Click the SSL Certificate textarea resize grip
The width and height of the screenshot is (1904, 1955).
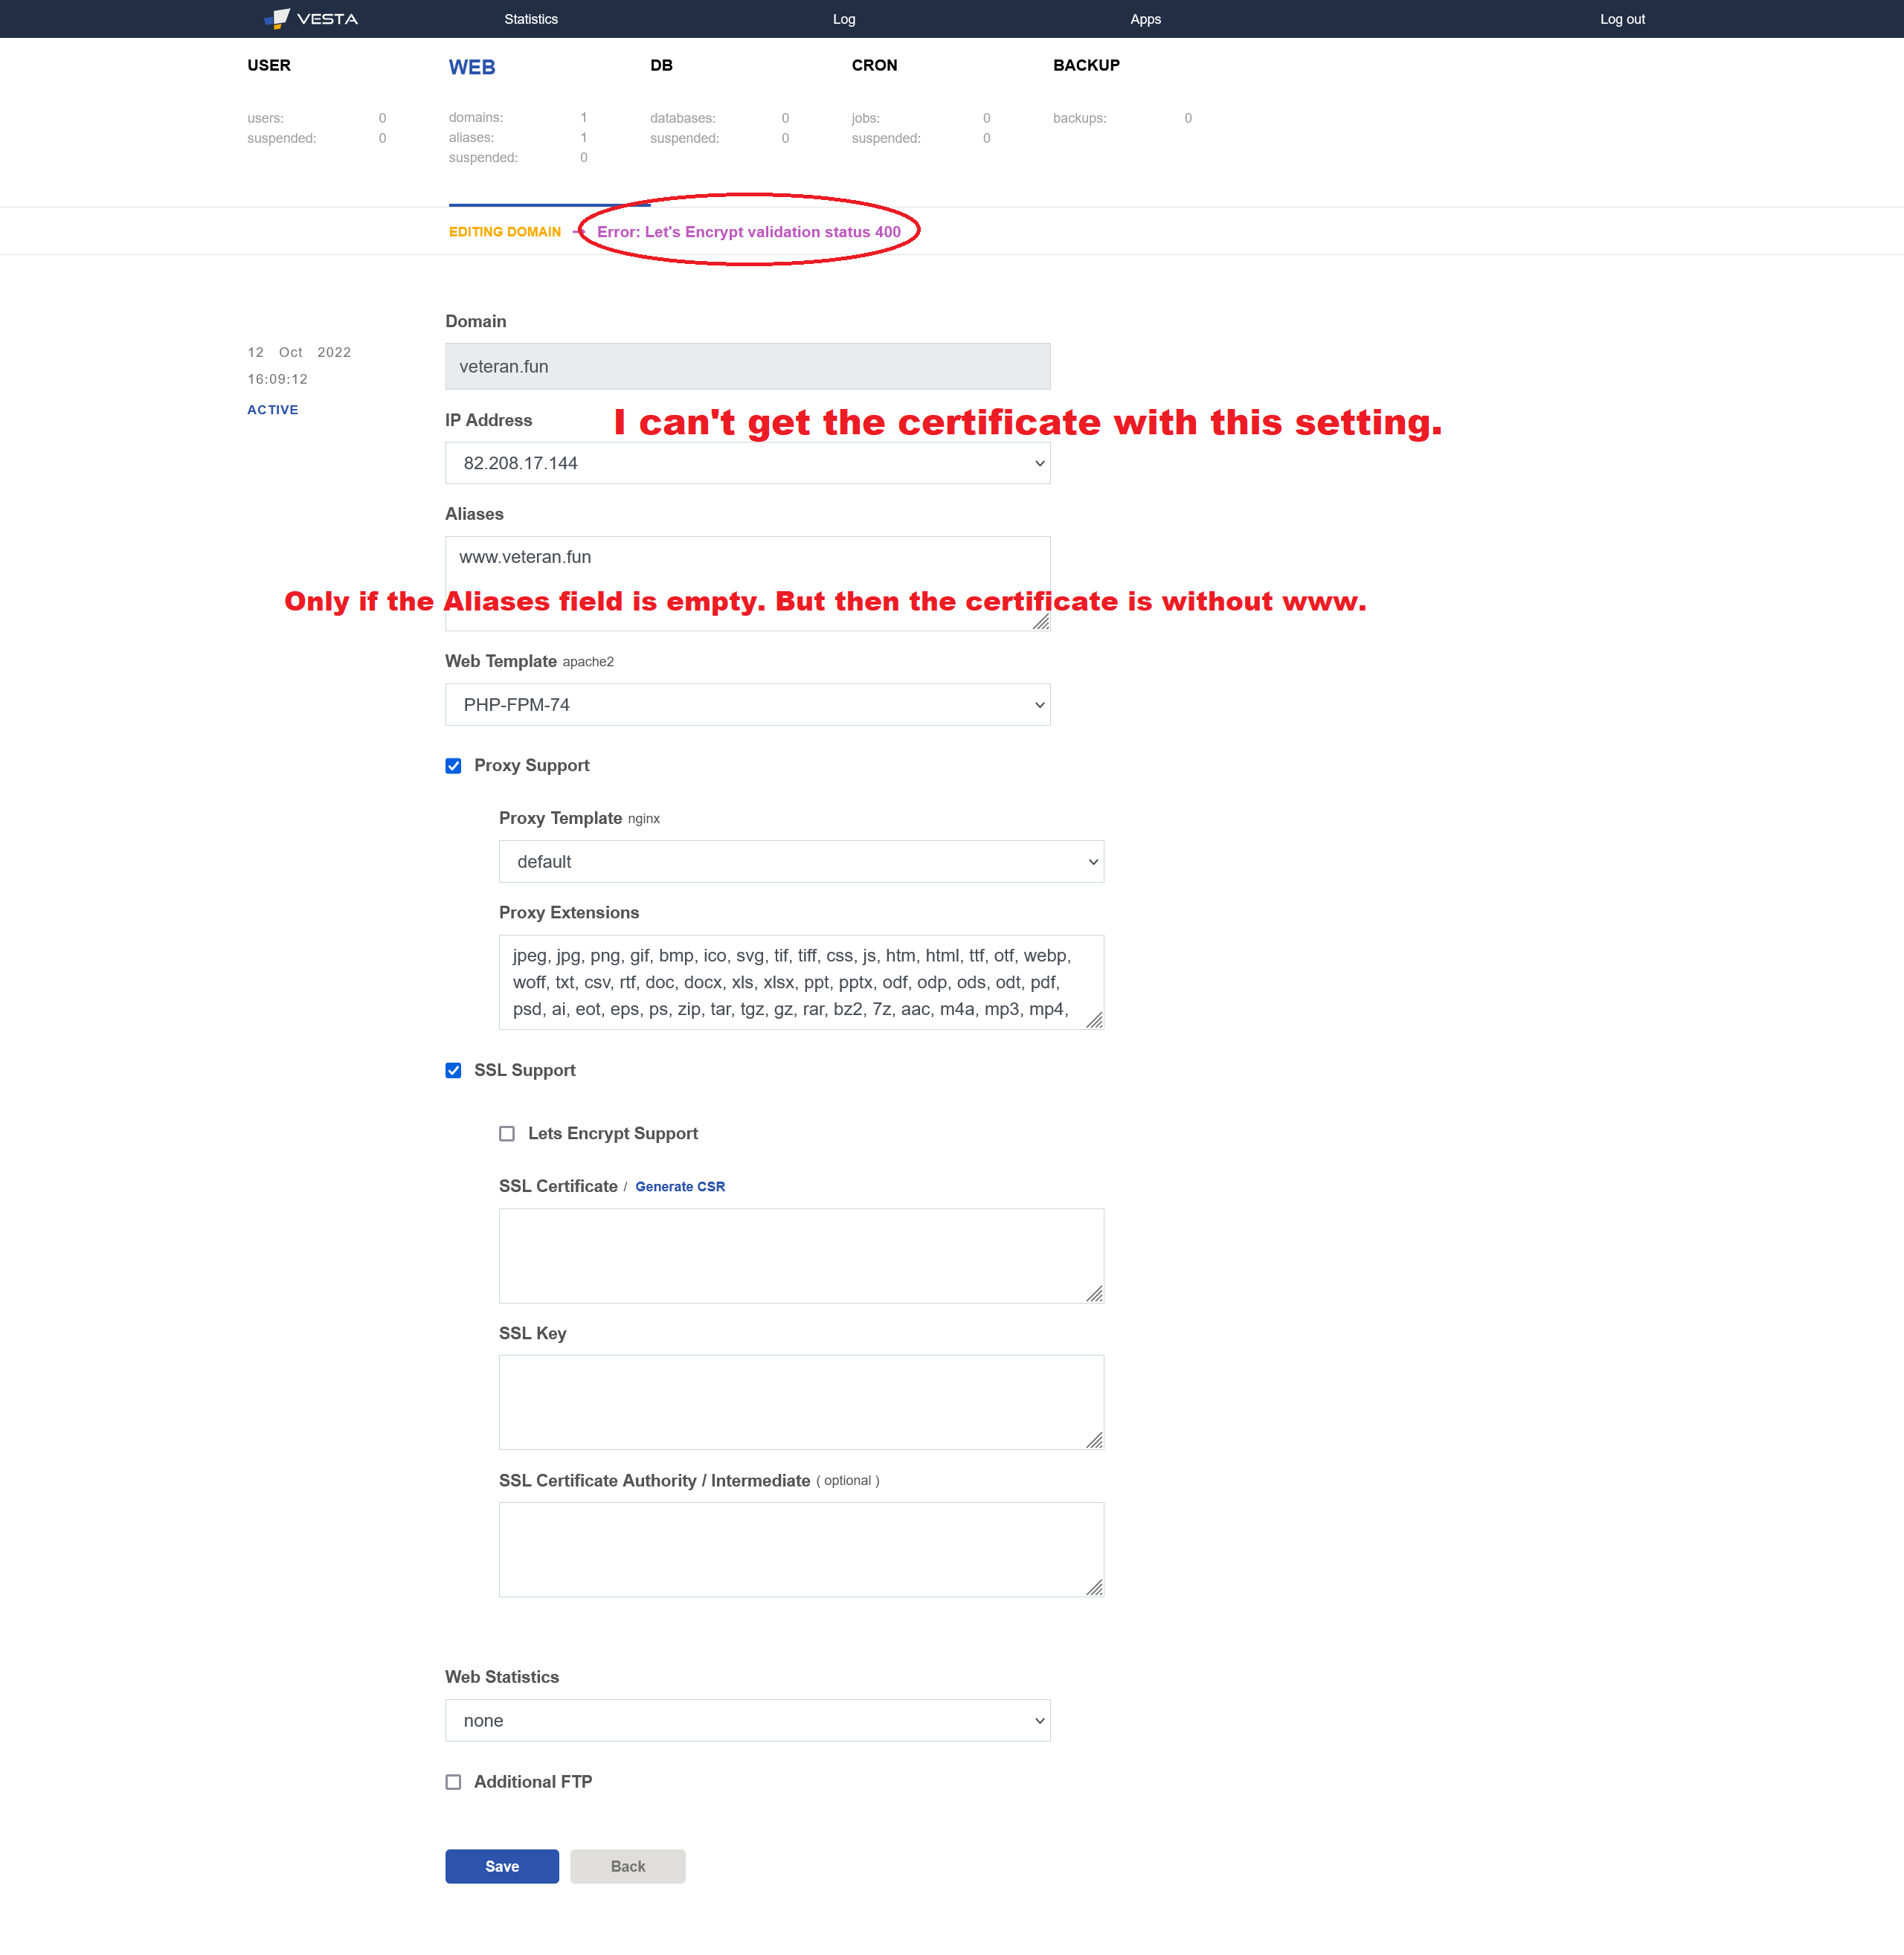click(x=1094, y=1293)
